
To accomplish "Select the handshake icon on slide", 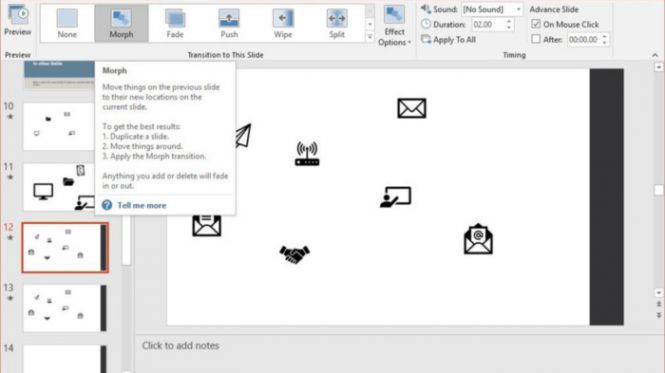I will click(x=294, y=254).
